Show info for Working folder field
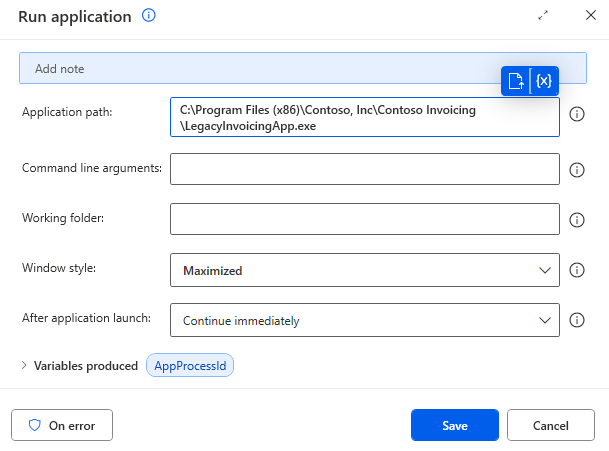The height and width of the screenshot is (451, 609). click(577, 220)
